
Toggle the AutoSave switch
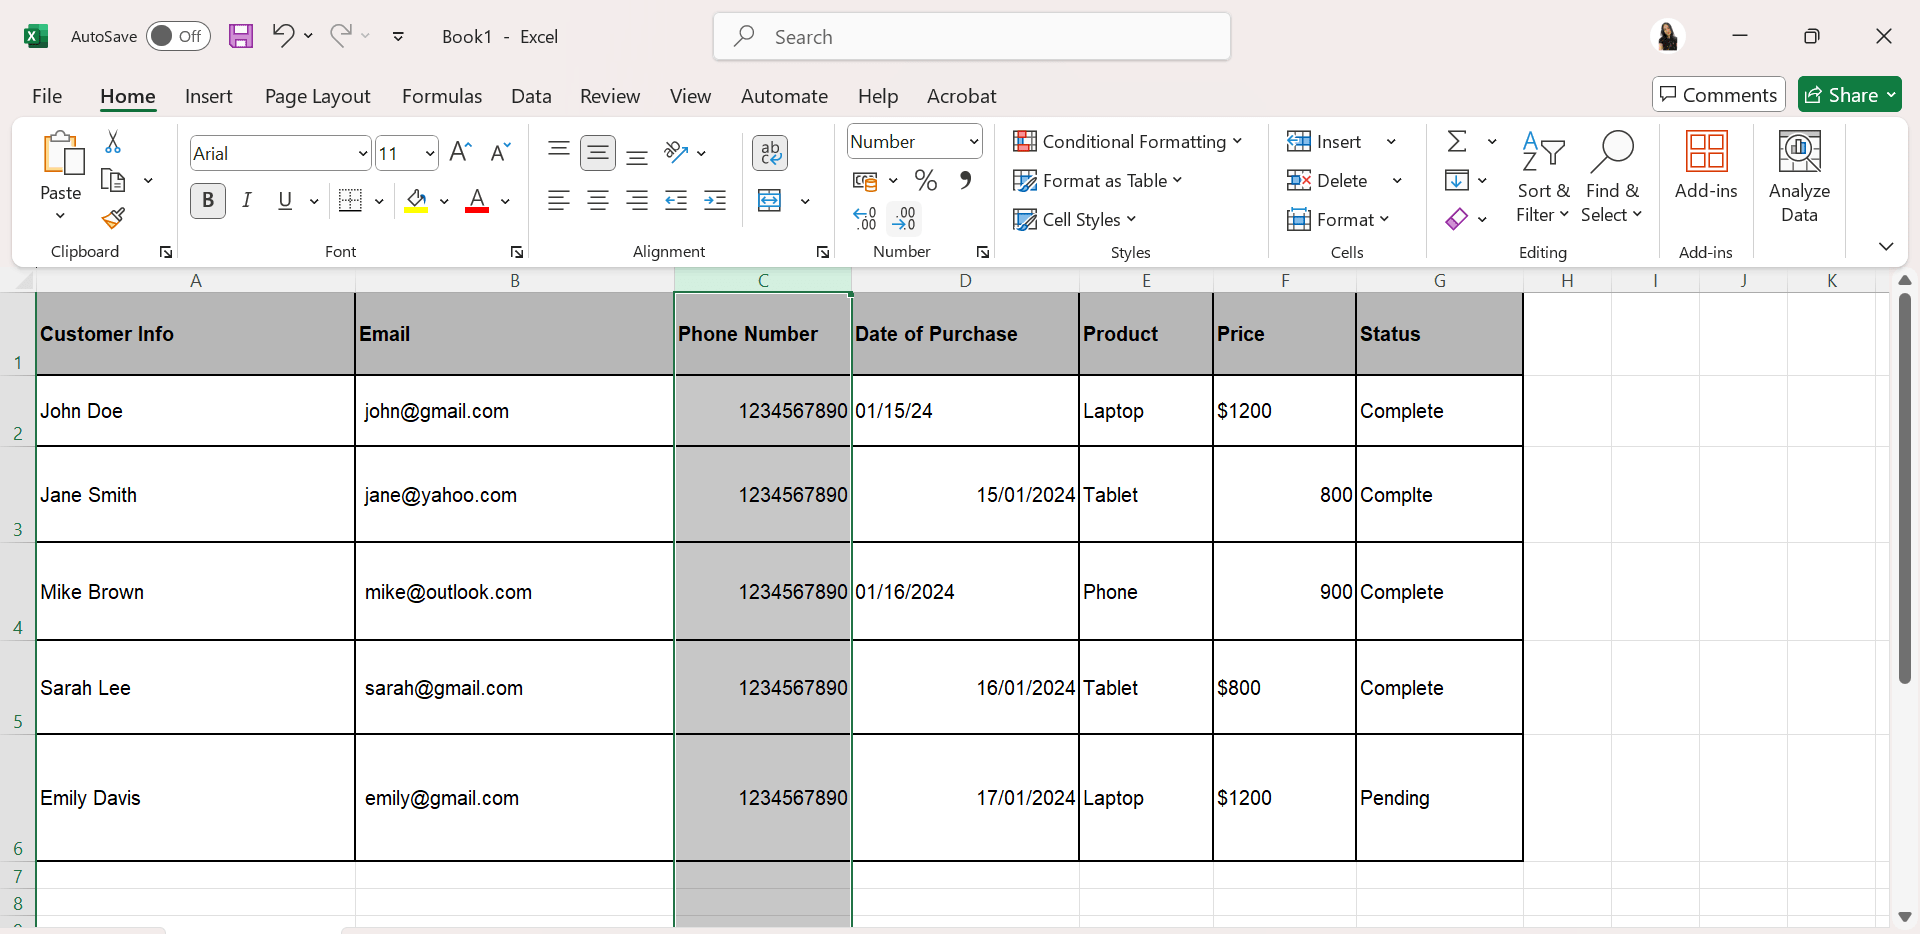pyautogui.click(x=178, y=37)
